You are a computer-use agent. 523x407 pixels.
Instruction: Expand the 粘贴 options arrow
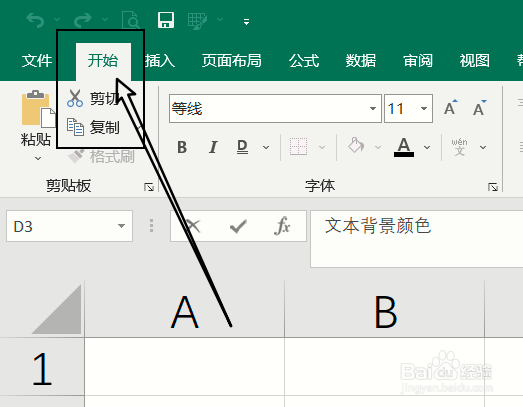tap(38, 158)
